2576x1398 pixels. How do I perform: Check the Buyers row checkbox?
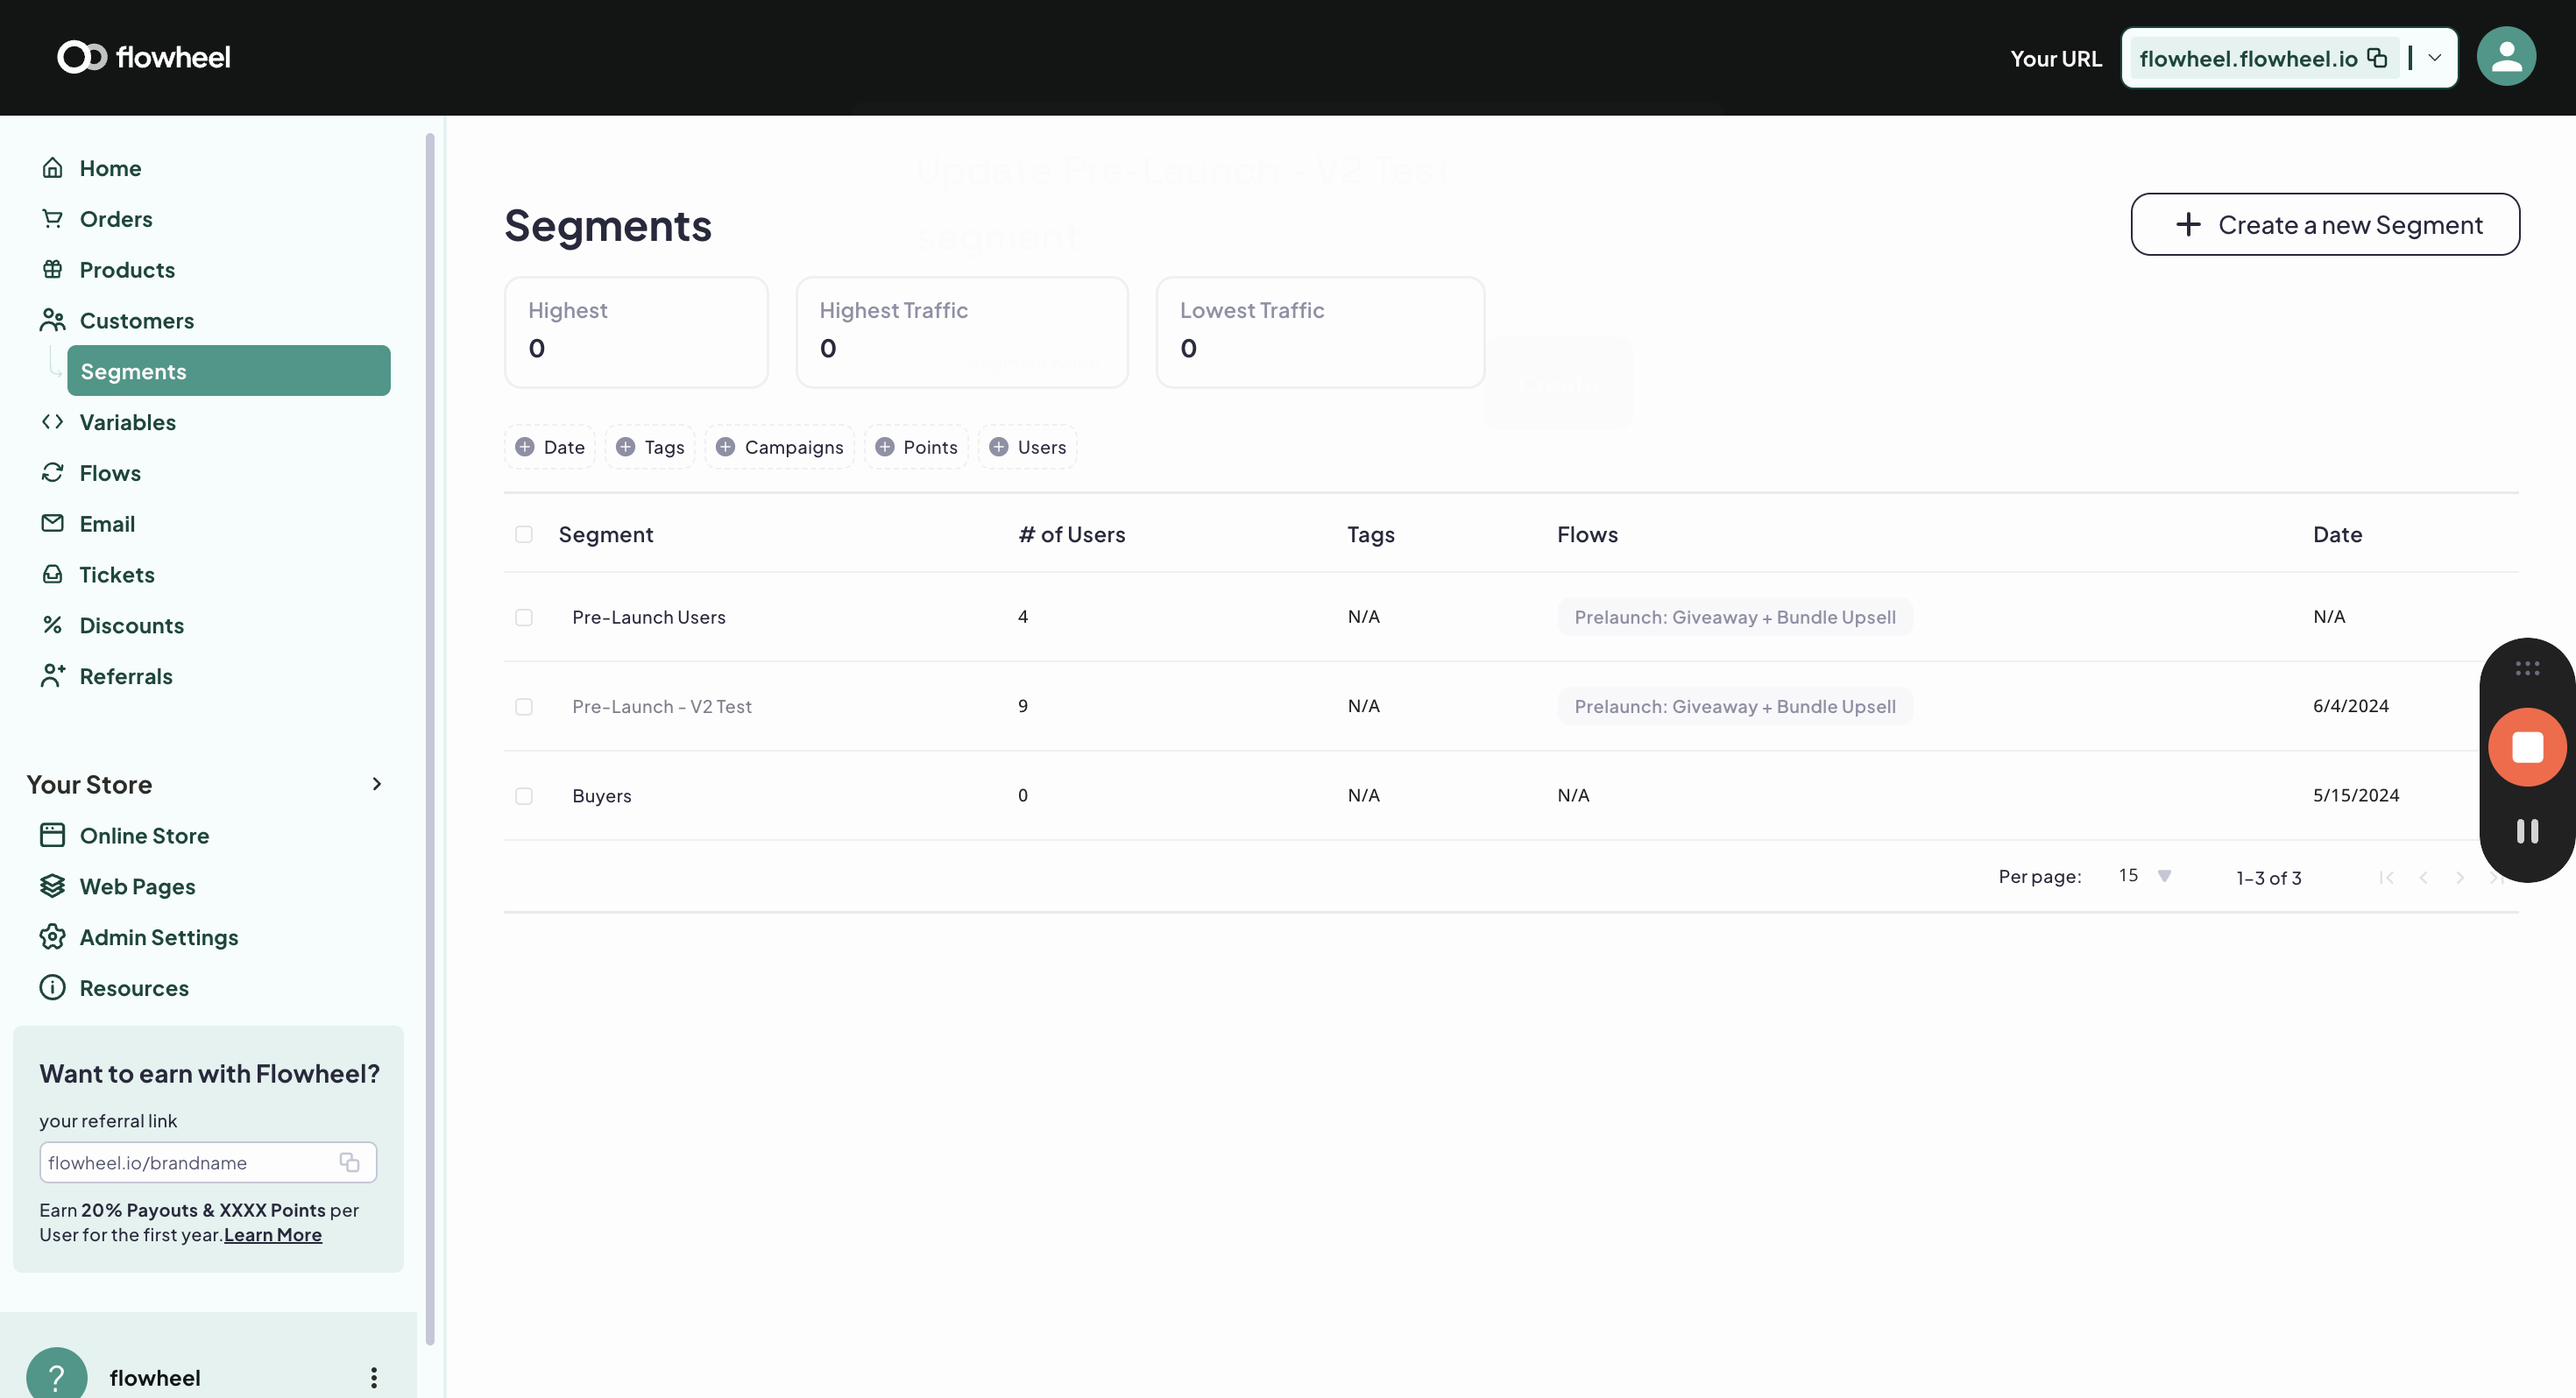(524, 797)
